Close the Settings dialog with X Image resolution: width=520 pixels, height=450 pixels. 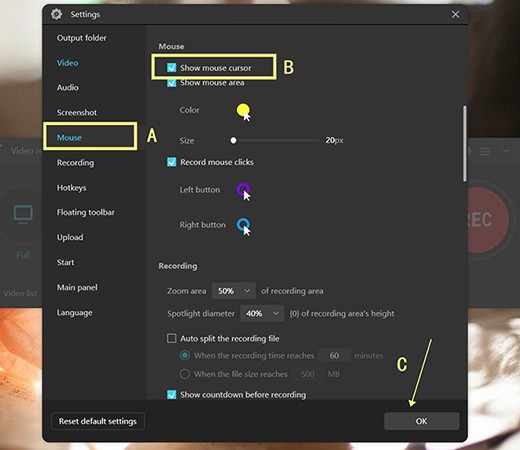click(455, 14)
